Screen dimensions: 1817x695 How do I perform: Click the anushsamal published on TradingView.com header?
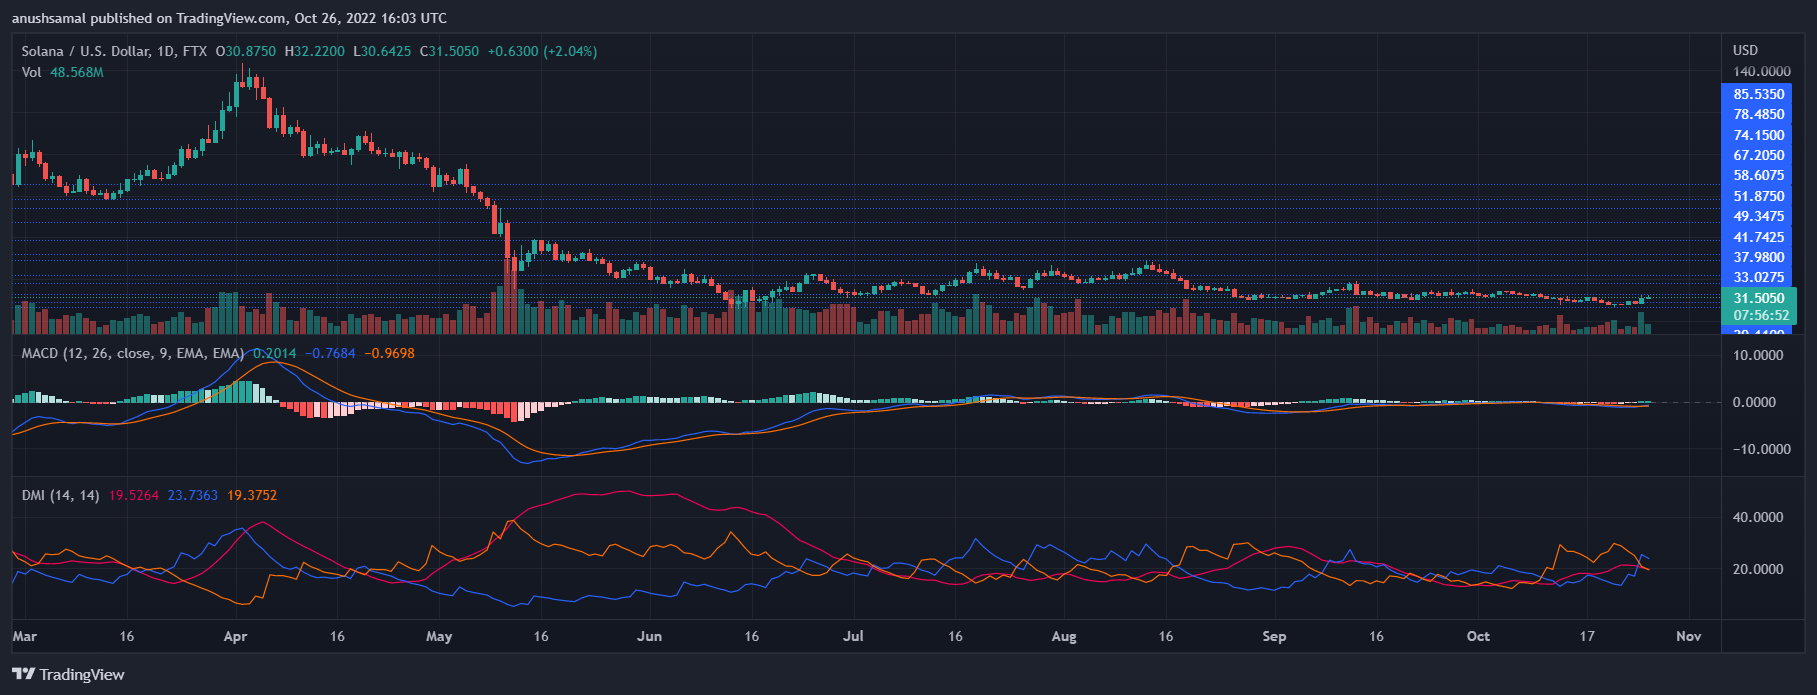(x=229, y=18)
